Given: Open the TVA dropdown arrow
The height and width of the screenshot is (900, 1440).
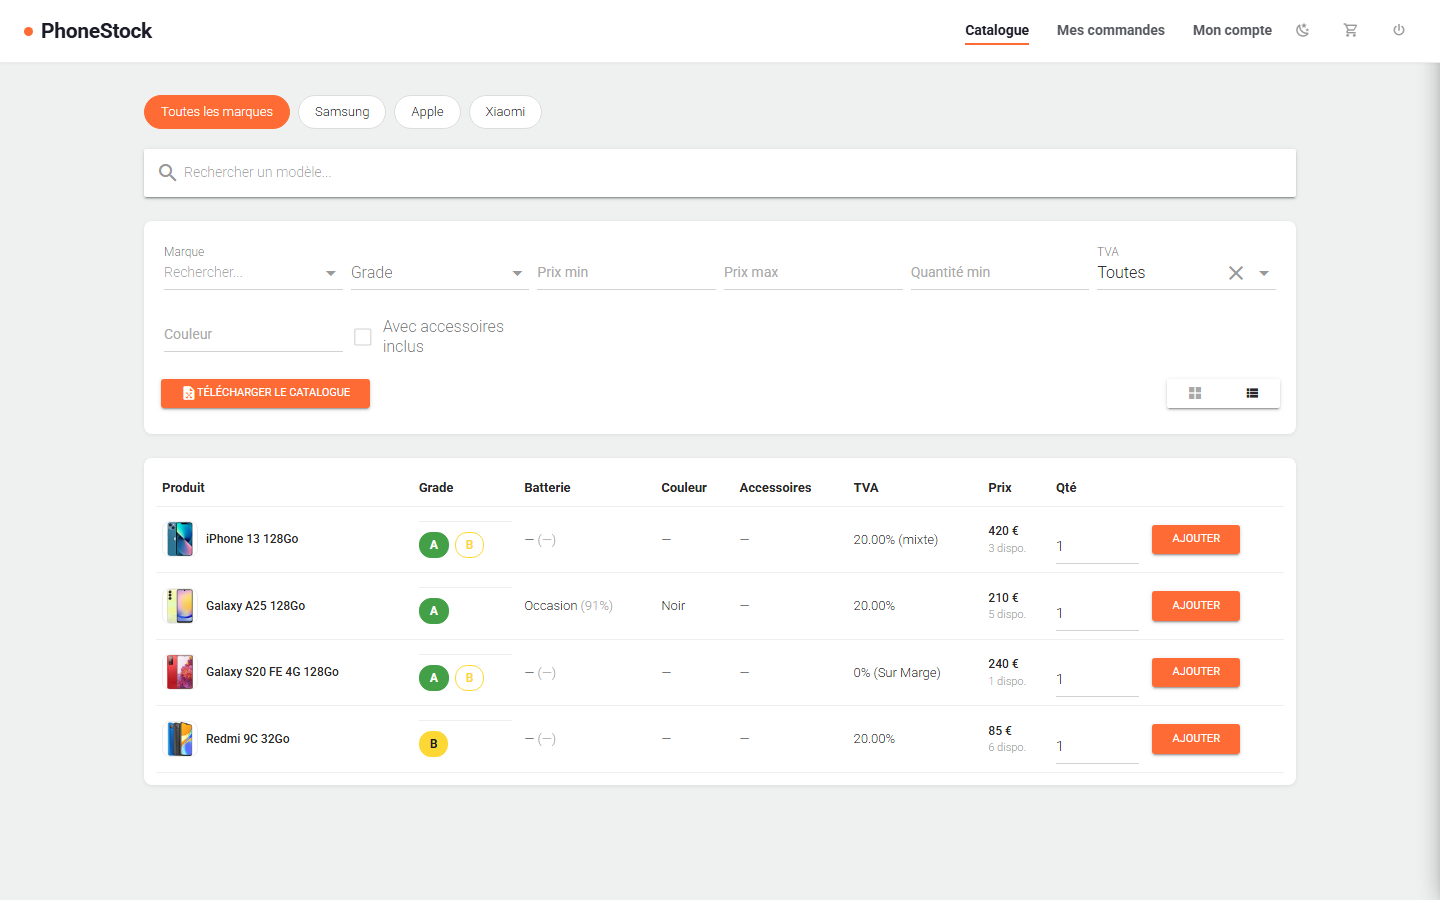Looking at the screenshot, I should tap(1264, 273).
